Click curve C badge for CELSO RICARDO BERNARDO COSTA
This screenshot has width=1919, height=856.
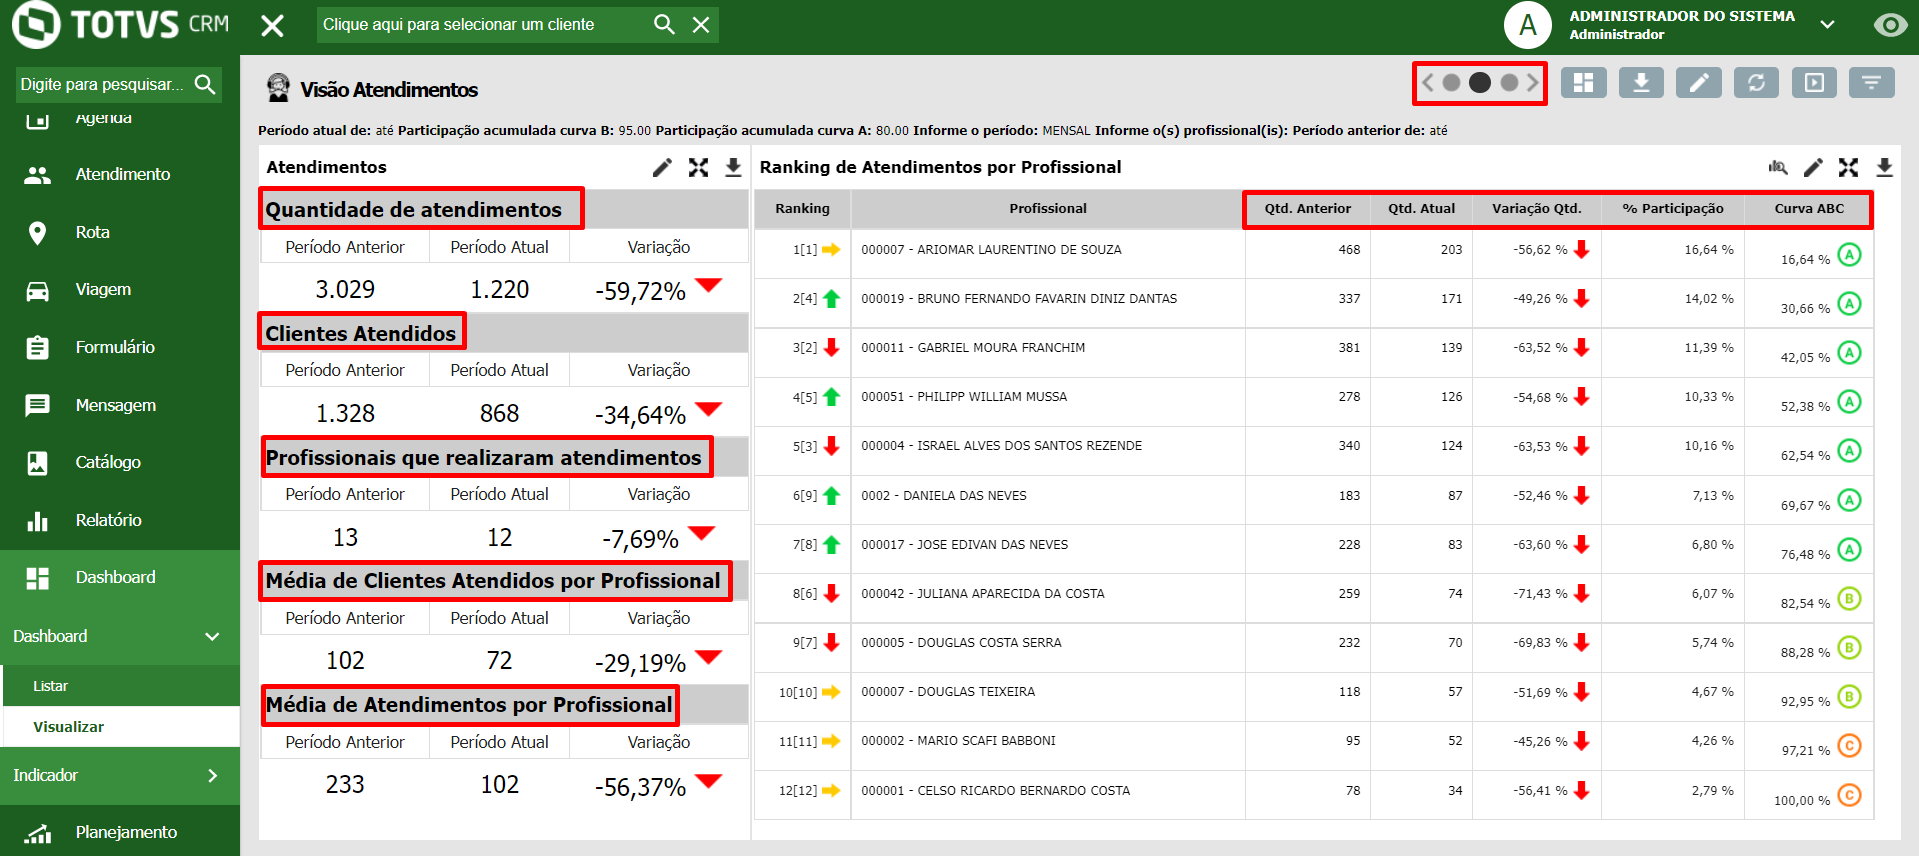pos(1849,796)
